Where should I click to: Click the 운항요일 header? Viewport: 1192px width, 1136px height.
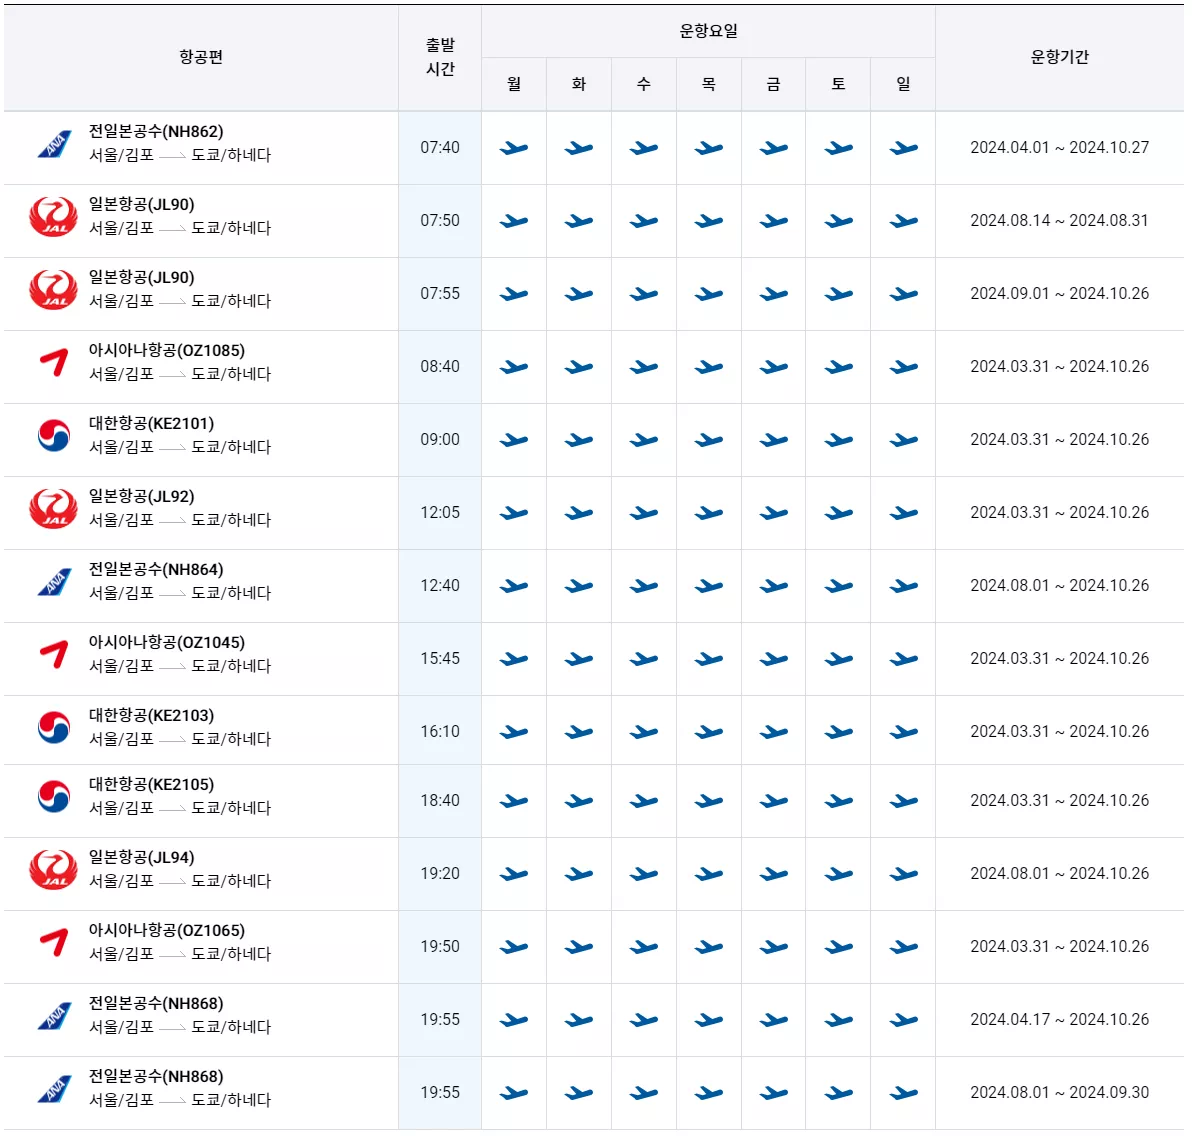(709, 31)
